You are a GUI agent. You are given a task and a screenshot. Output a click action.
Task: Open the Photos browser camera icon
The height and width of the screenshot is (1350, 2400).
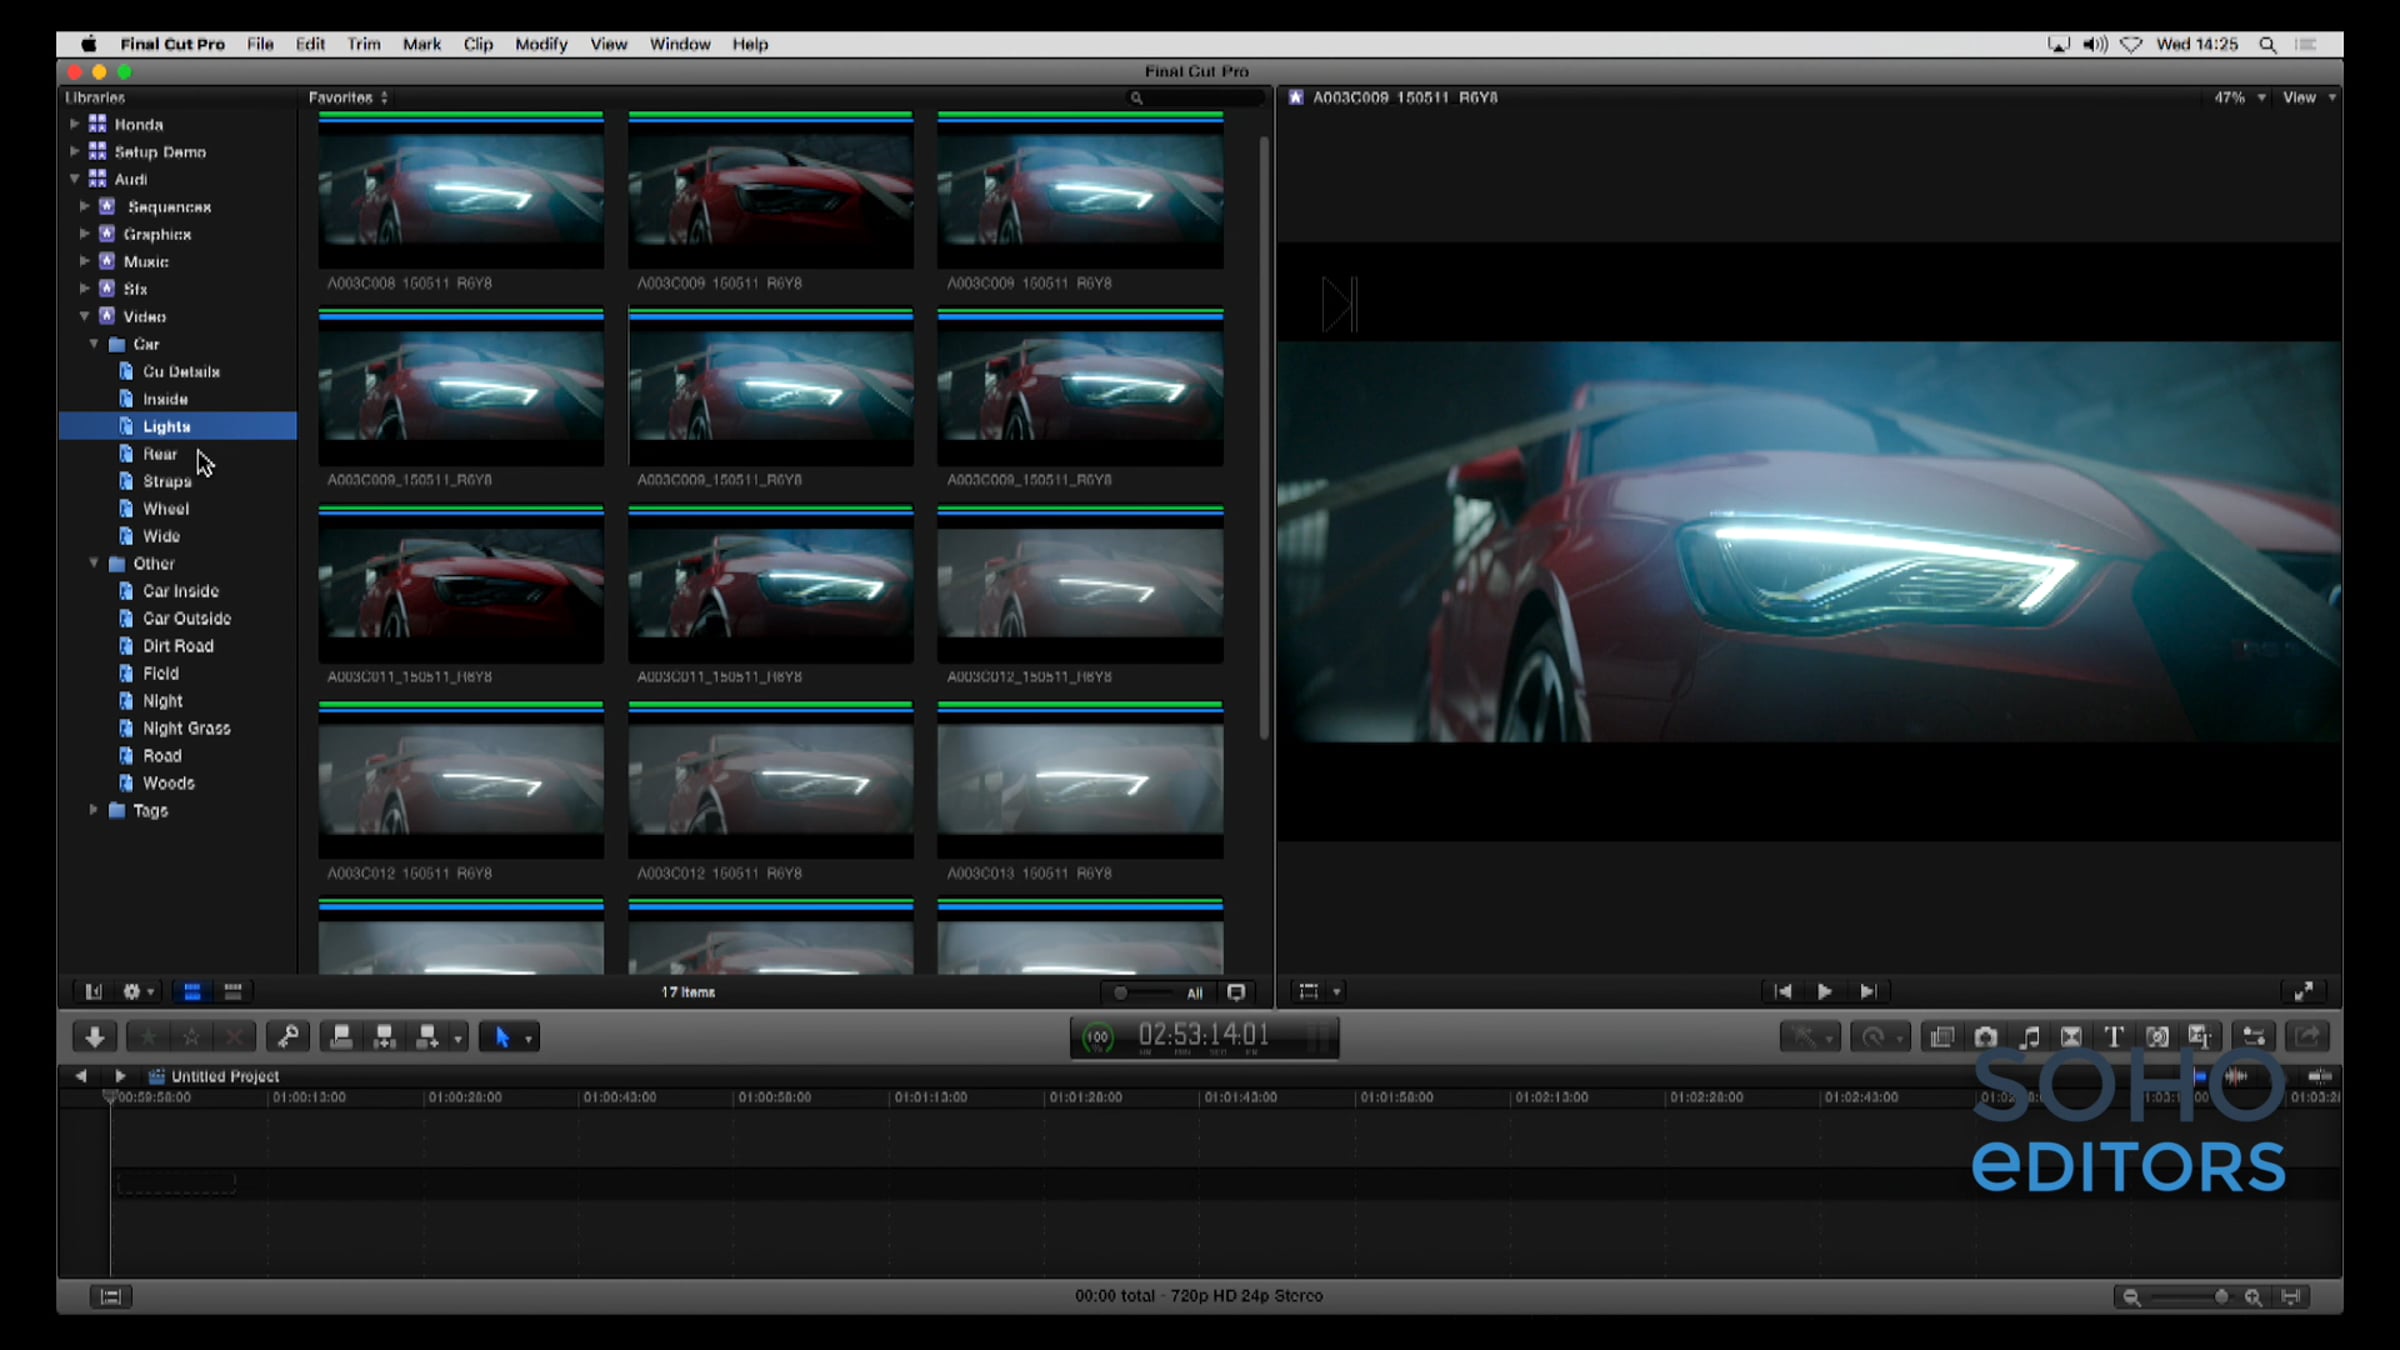(1985, 1037)
